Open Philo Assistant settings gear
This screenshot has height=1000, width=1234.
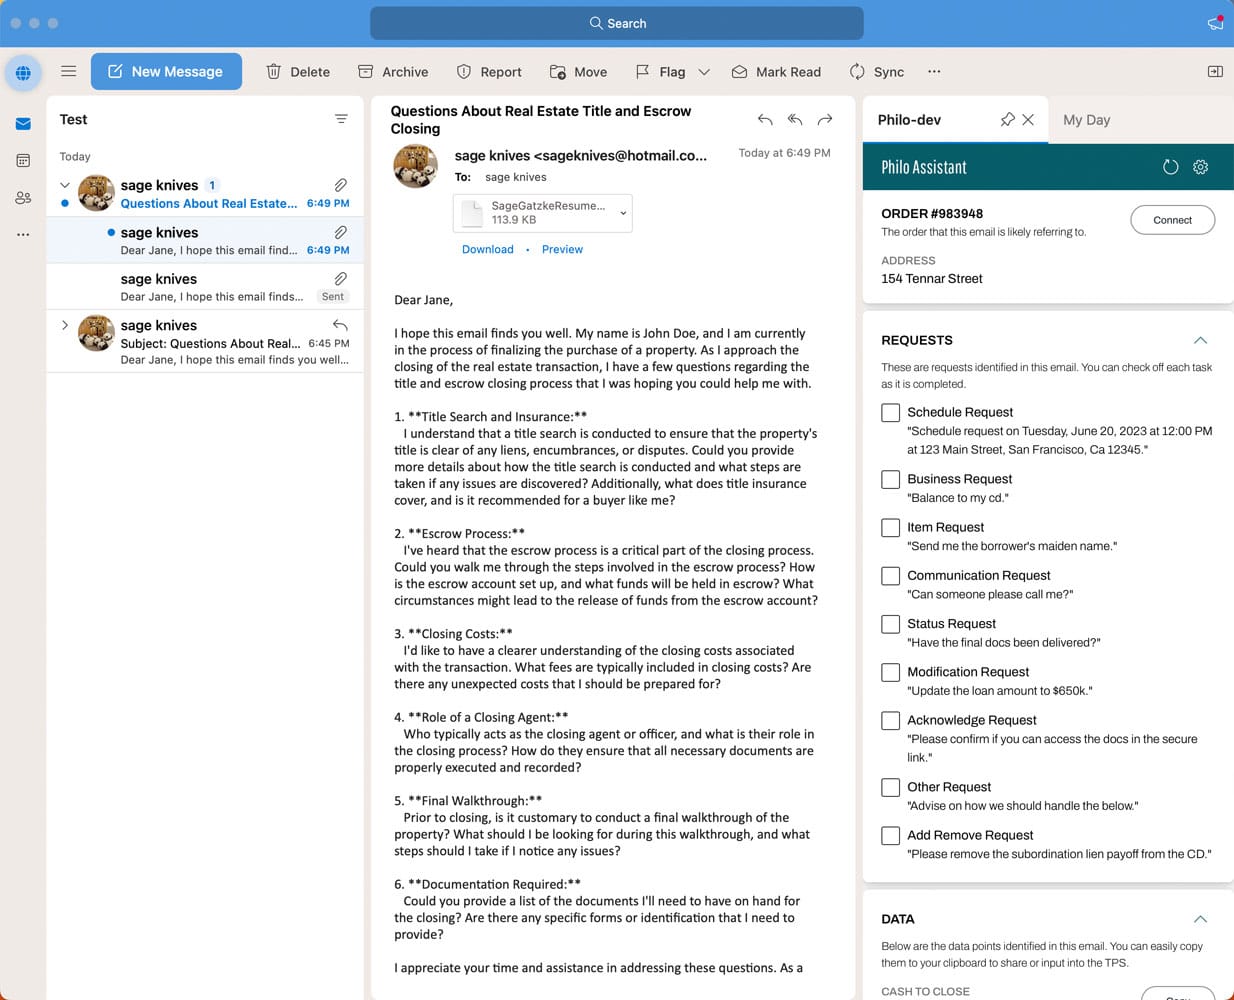click(1200, 167)
